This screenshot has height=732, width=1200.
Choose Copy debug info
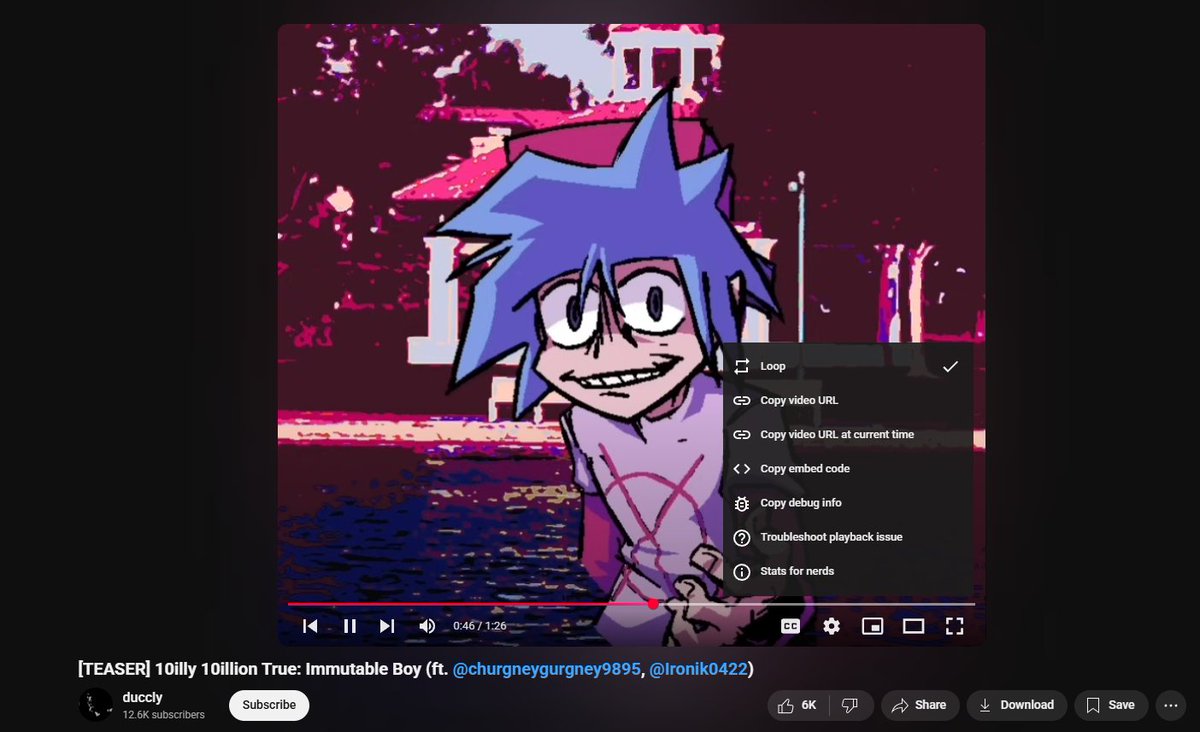[x=848, y=503]
